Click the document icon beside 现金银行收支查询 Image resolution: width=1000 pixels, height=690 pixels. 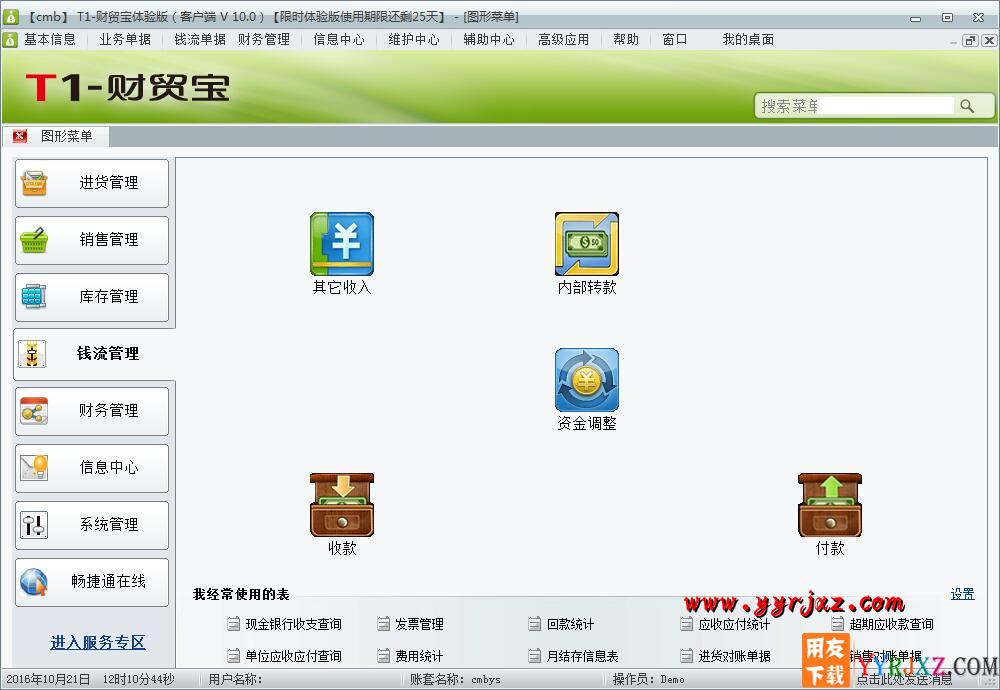point(233,624)
